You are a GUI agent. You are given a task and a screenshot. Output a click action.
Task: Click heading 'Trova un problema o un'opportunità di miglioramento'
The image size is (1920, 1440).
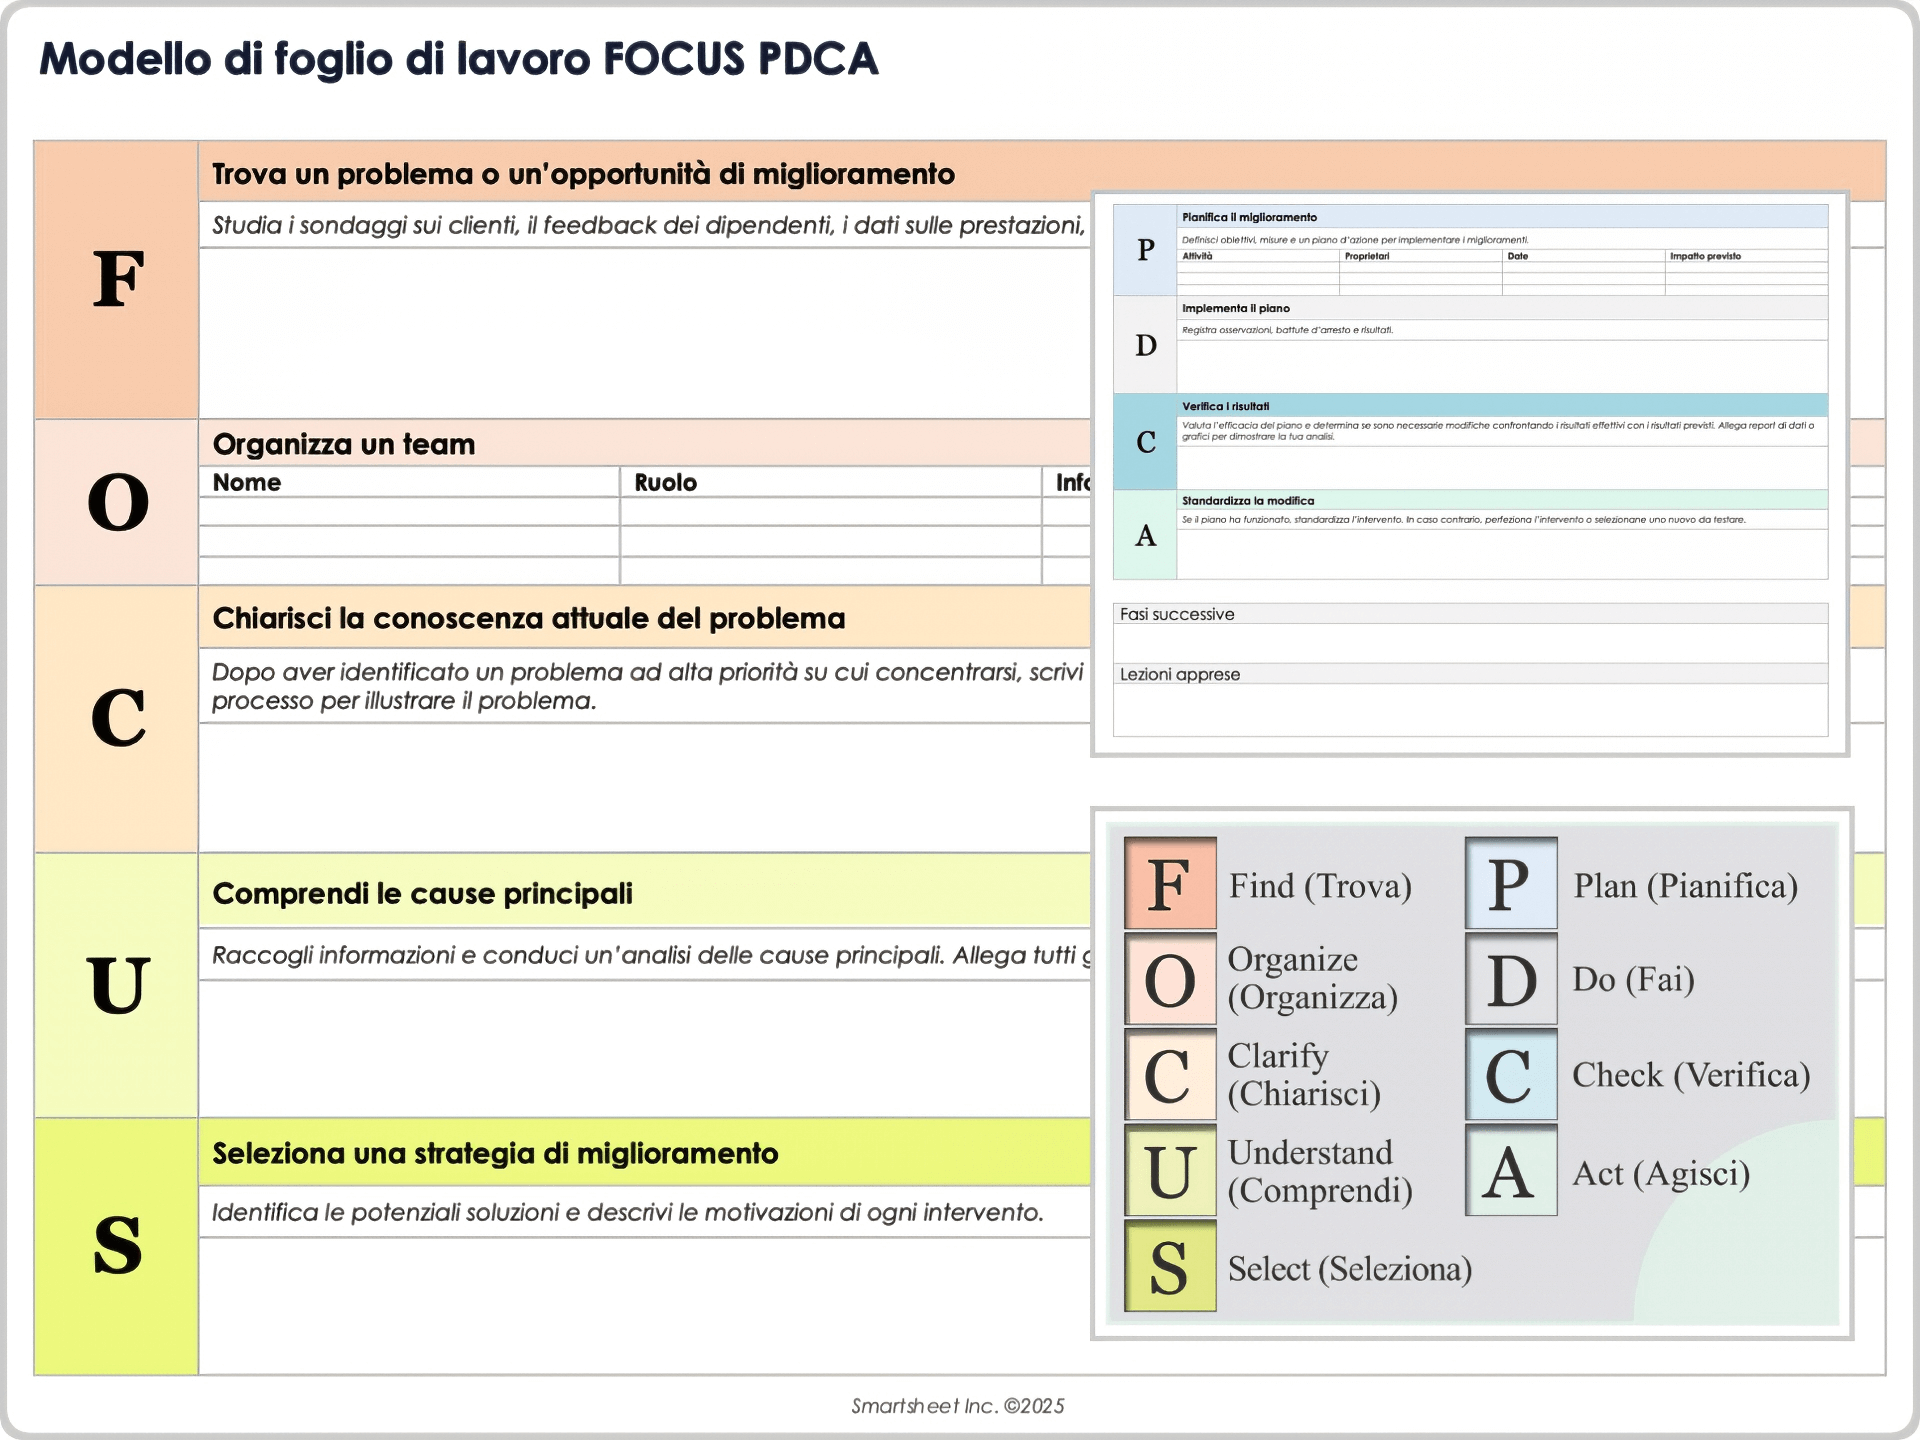[x=584, y=174]
